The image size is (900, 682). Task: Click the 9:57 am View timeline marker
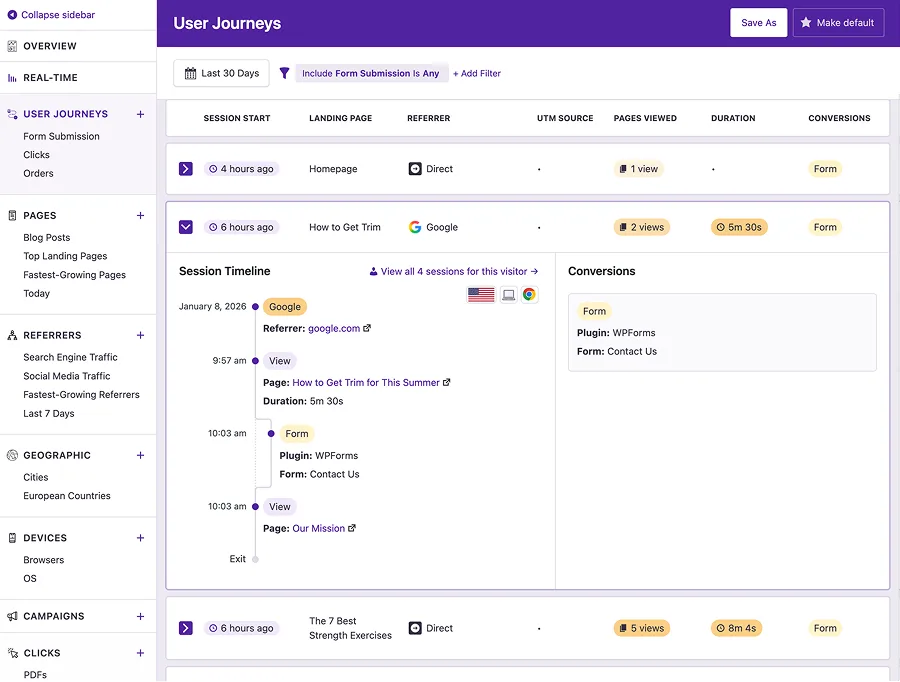pyautogui.click(x=255, y=361)
